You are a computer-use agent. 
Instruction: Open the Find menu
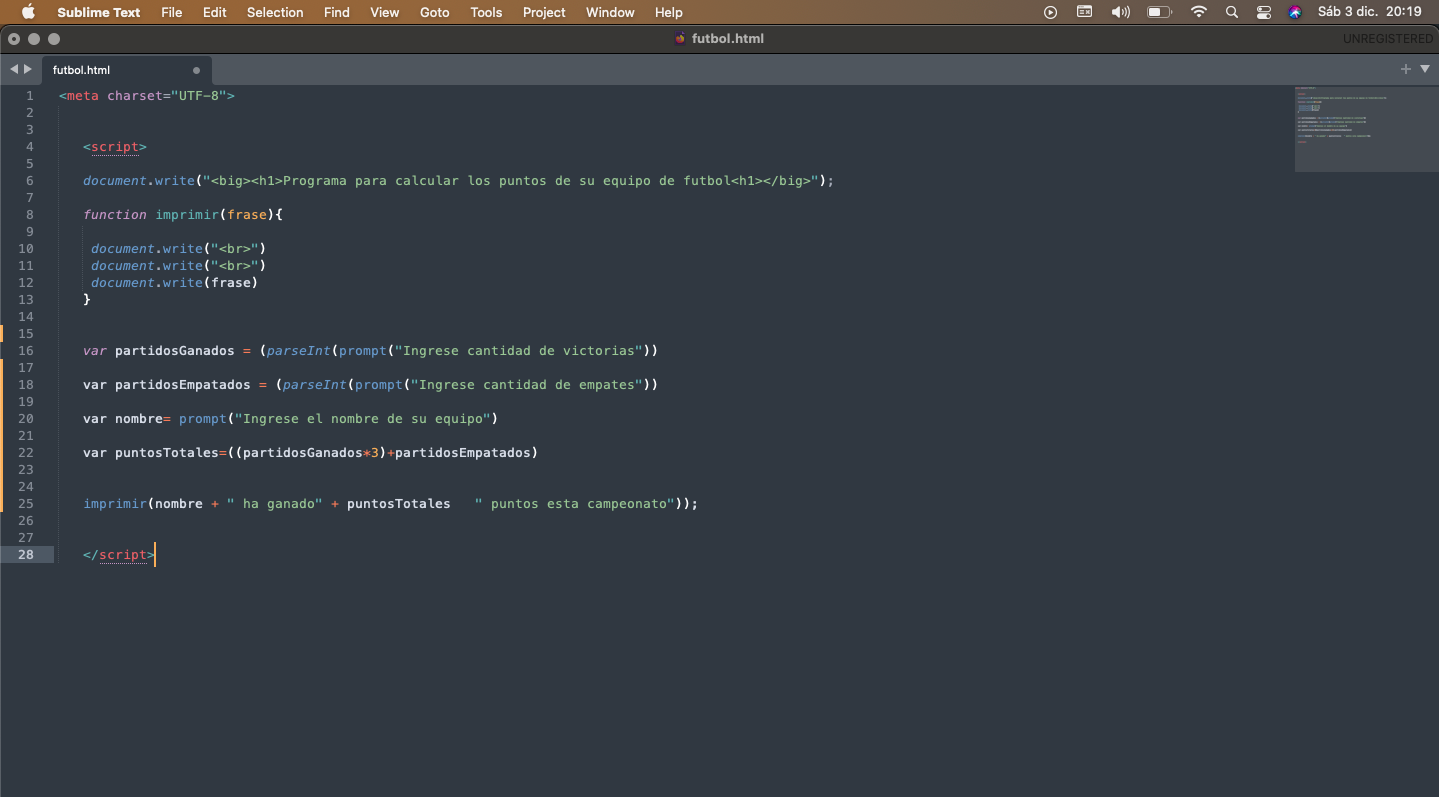(337, 12)
